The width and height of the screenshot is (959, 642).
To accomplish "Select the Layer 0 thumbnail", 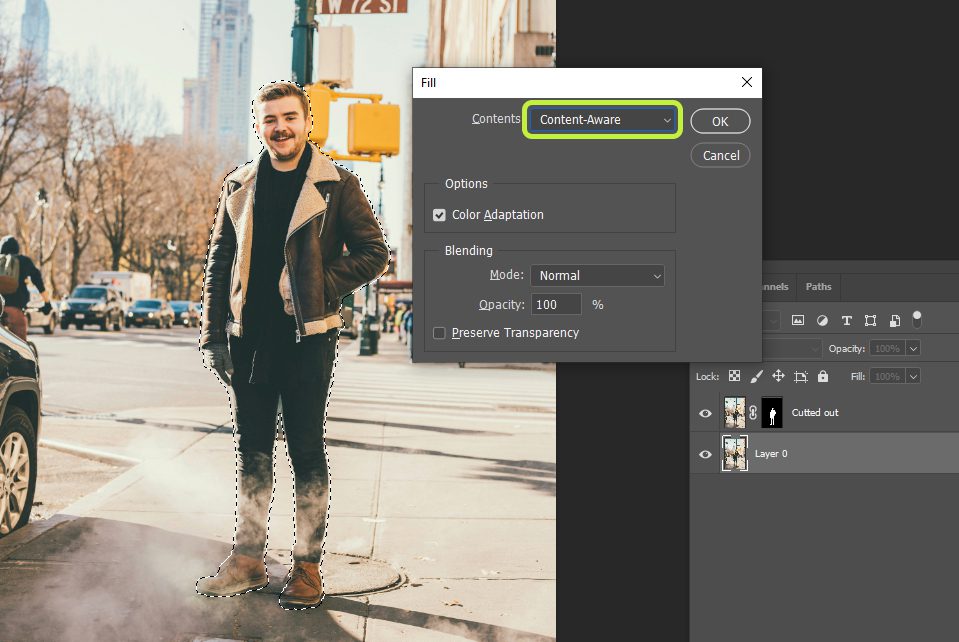I will (x=735, y=453).
